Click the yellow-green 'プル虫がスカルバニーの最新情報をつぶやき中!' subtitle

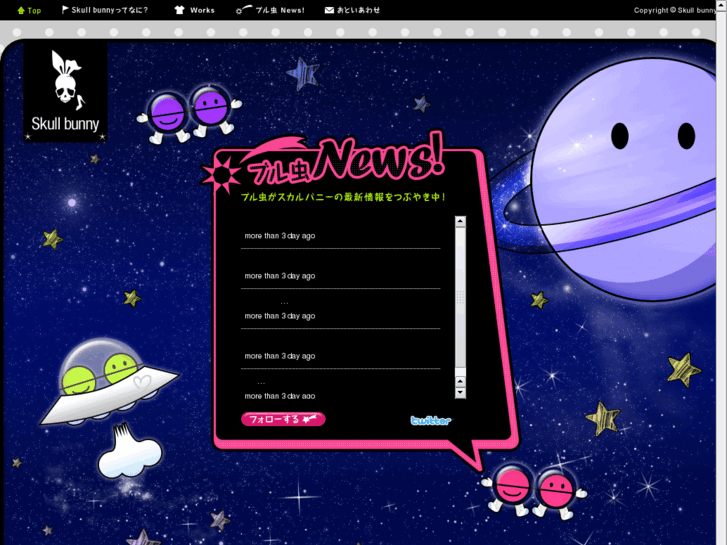[x=343, y=197]
